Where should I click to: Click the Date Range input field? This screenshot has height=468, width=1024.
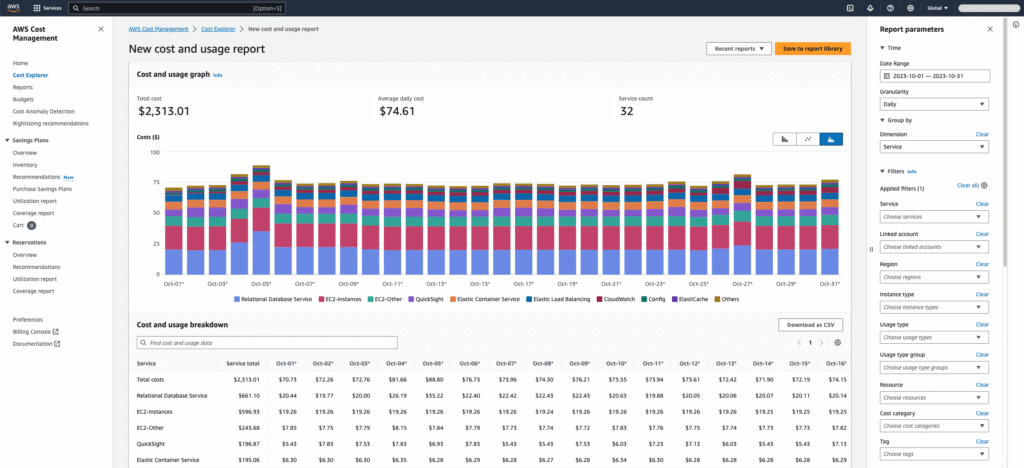pos(935,76)
